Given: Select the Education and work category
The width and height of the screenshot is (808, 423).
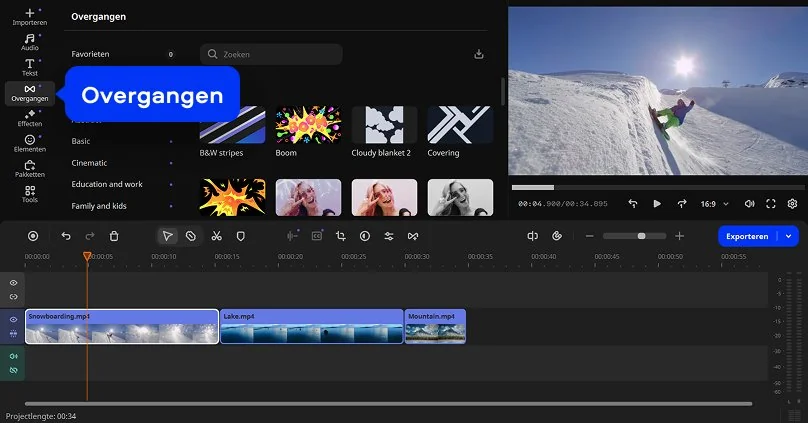Looking at the screenshot, I should coord(107,184).
